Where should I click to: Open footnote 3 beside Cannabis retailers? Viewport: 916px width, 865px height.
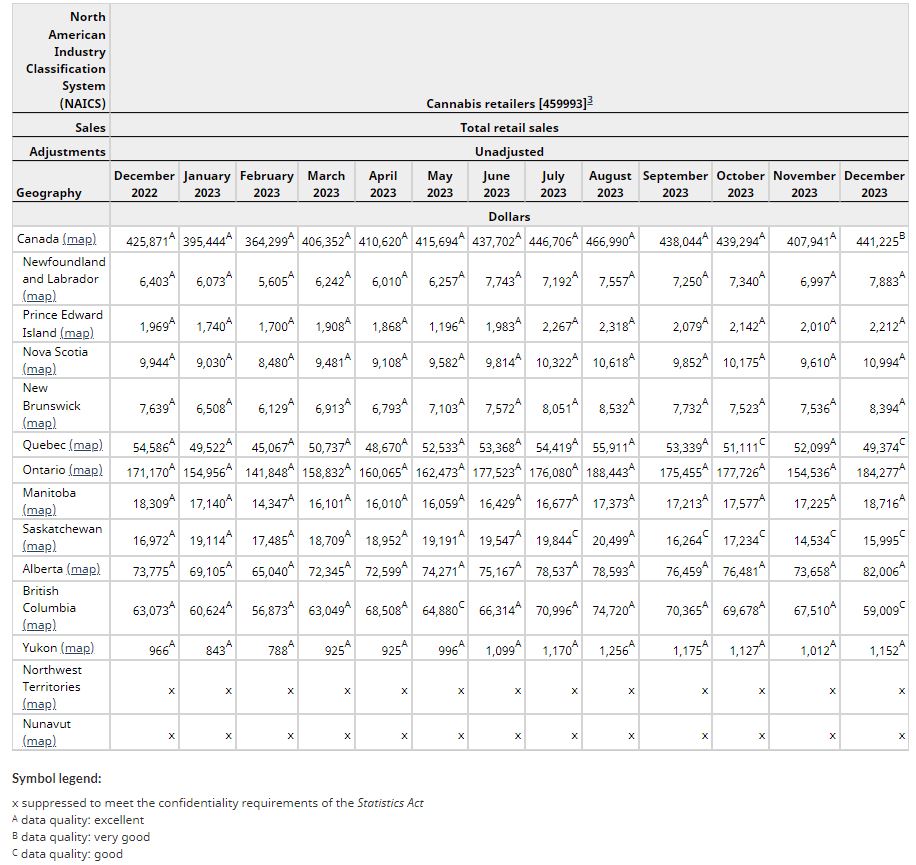click(590, 102)
